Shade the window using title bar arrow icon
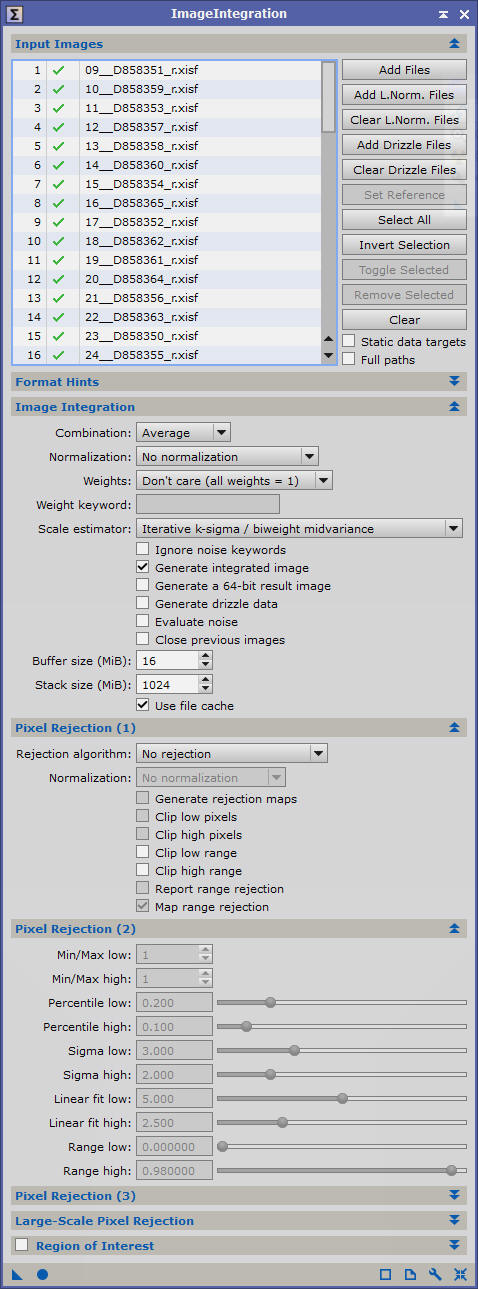Viewport: 478px width, 1289px height. (443, 14)
